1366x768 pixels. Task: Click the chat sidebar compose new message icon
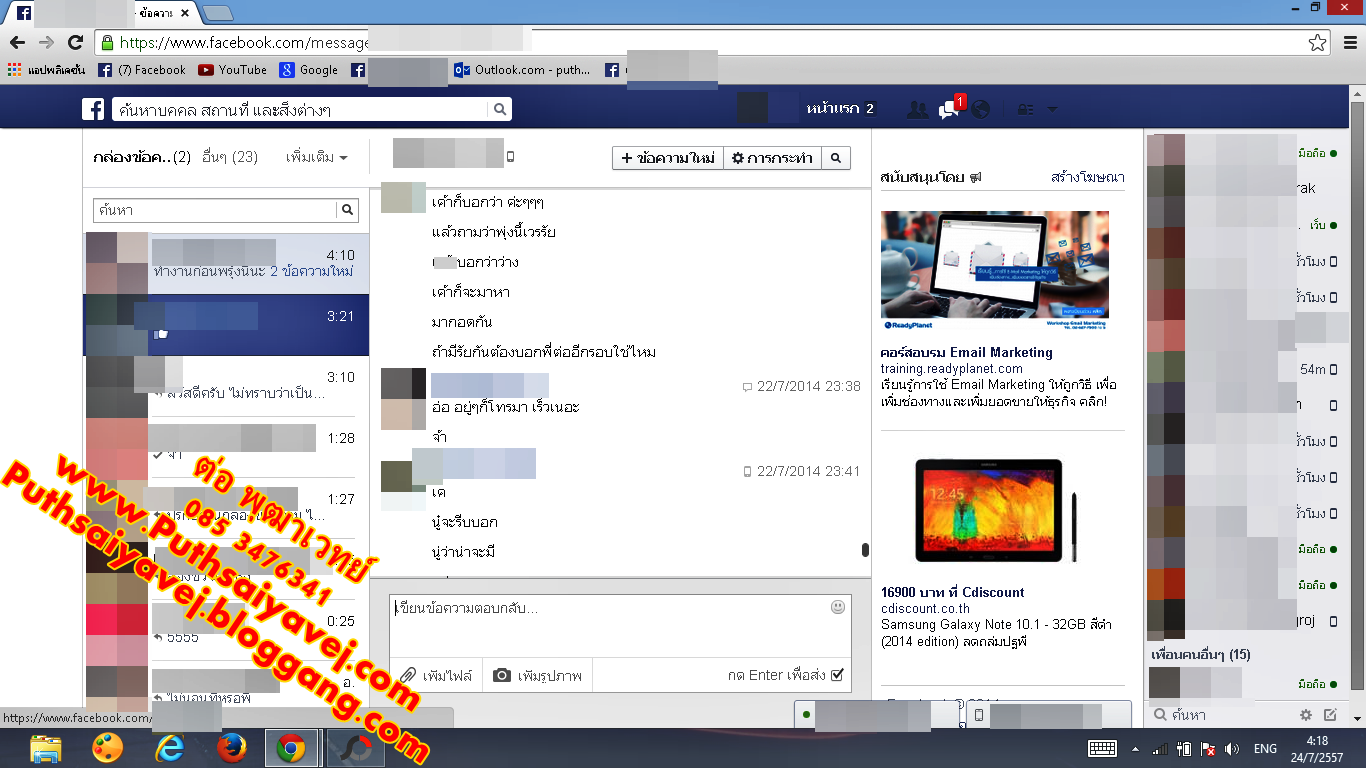[x=1330, y=715]
